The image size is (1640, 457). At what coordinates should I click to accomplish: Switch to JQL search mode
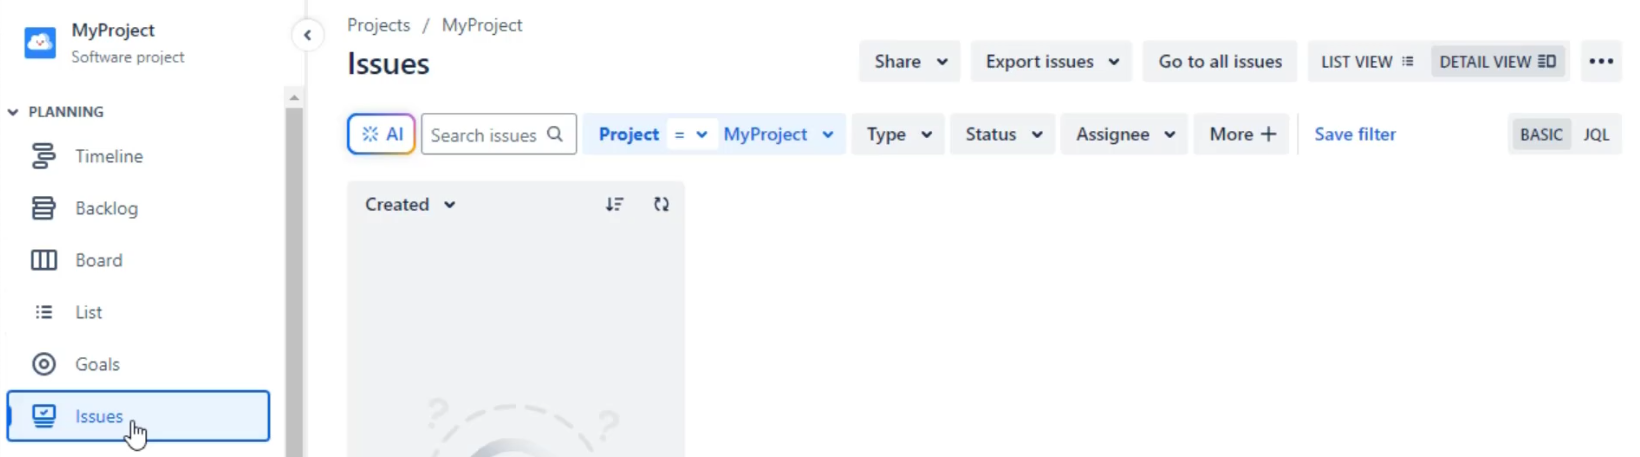tap(1596, 134)
